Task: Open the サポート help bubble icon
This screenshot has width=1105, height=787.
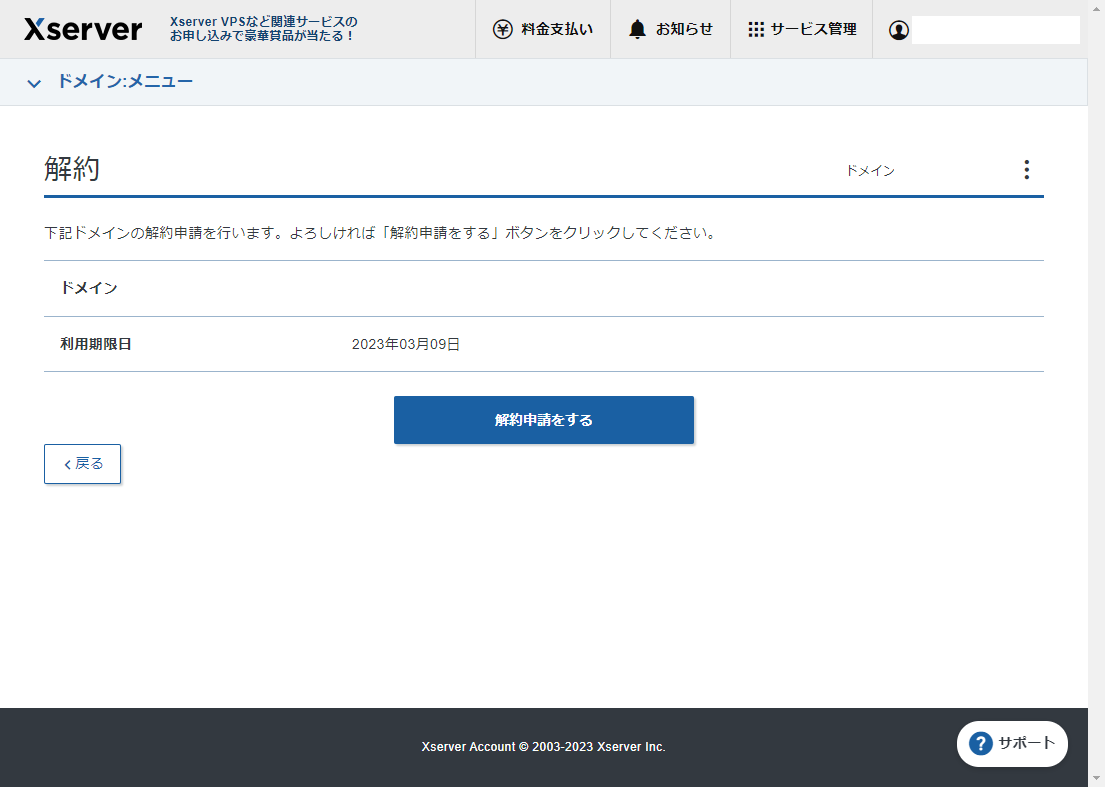Action: coord(980,744)
